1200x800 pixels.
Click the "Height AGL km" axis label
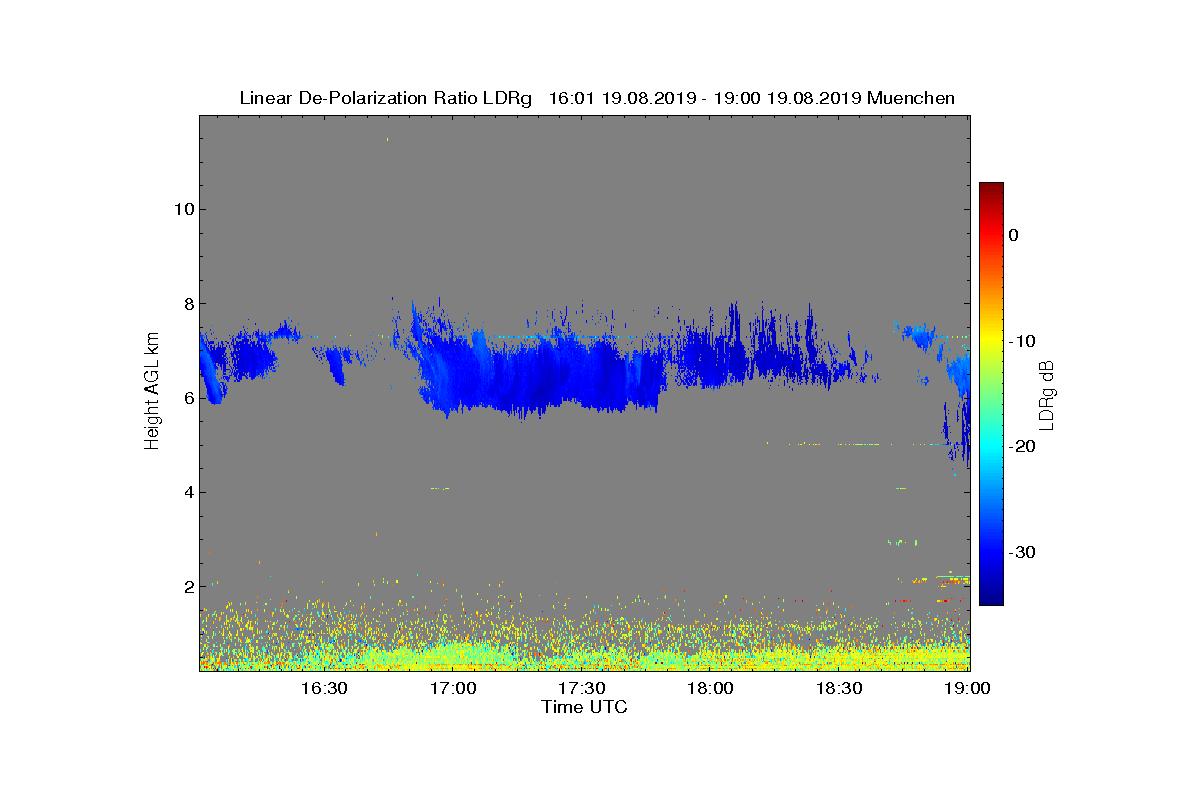pos(152,393)
